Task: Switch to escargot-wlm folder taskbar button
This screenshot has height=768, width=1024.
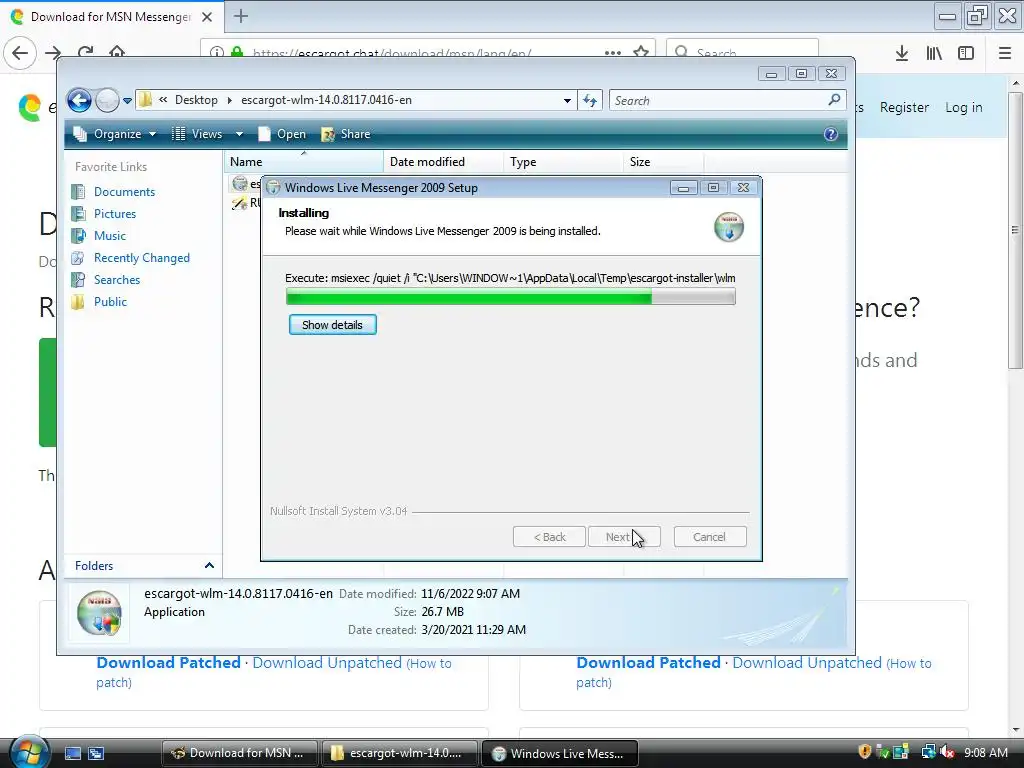Action: click(398, 753)
